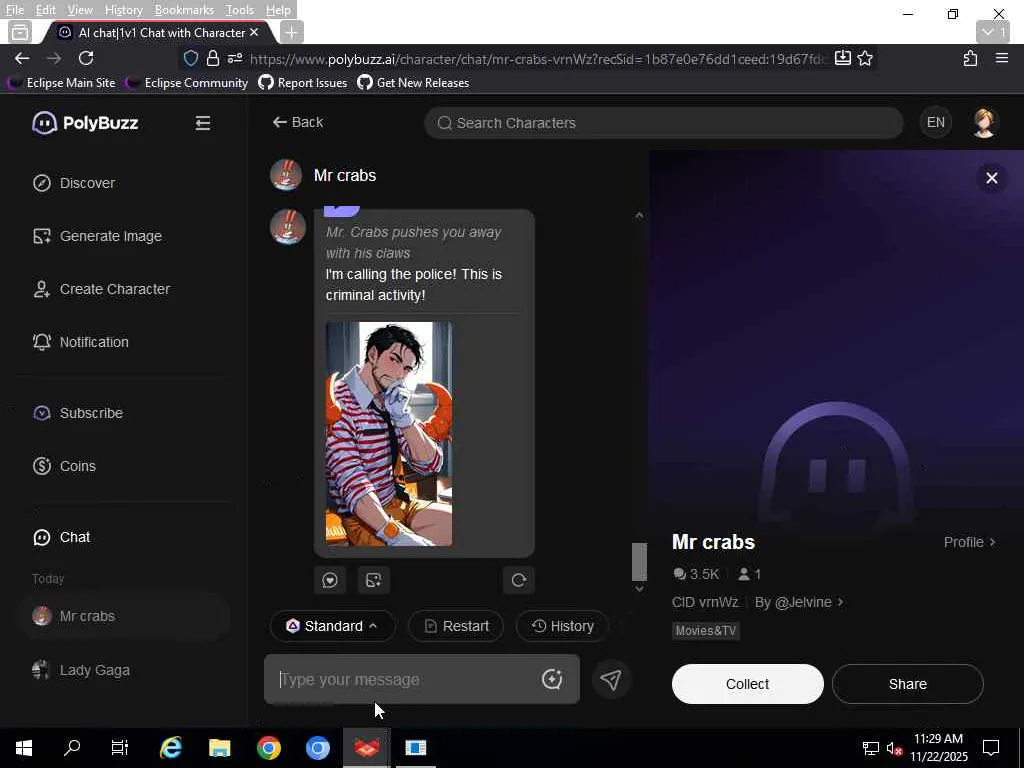1024x768 pixels.
Task: Focus the Search Characters field
Action: (664, 123)
